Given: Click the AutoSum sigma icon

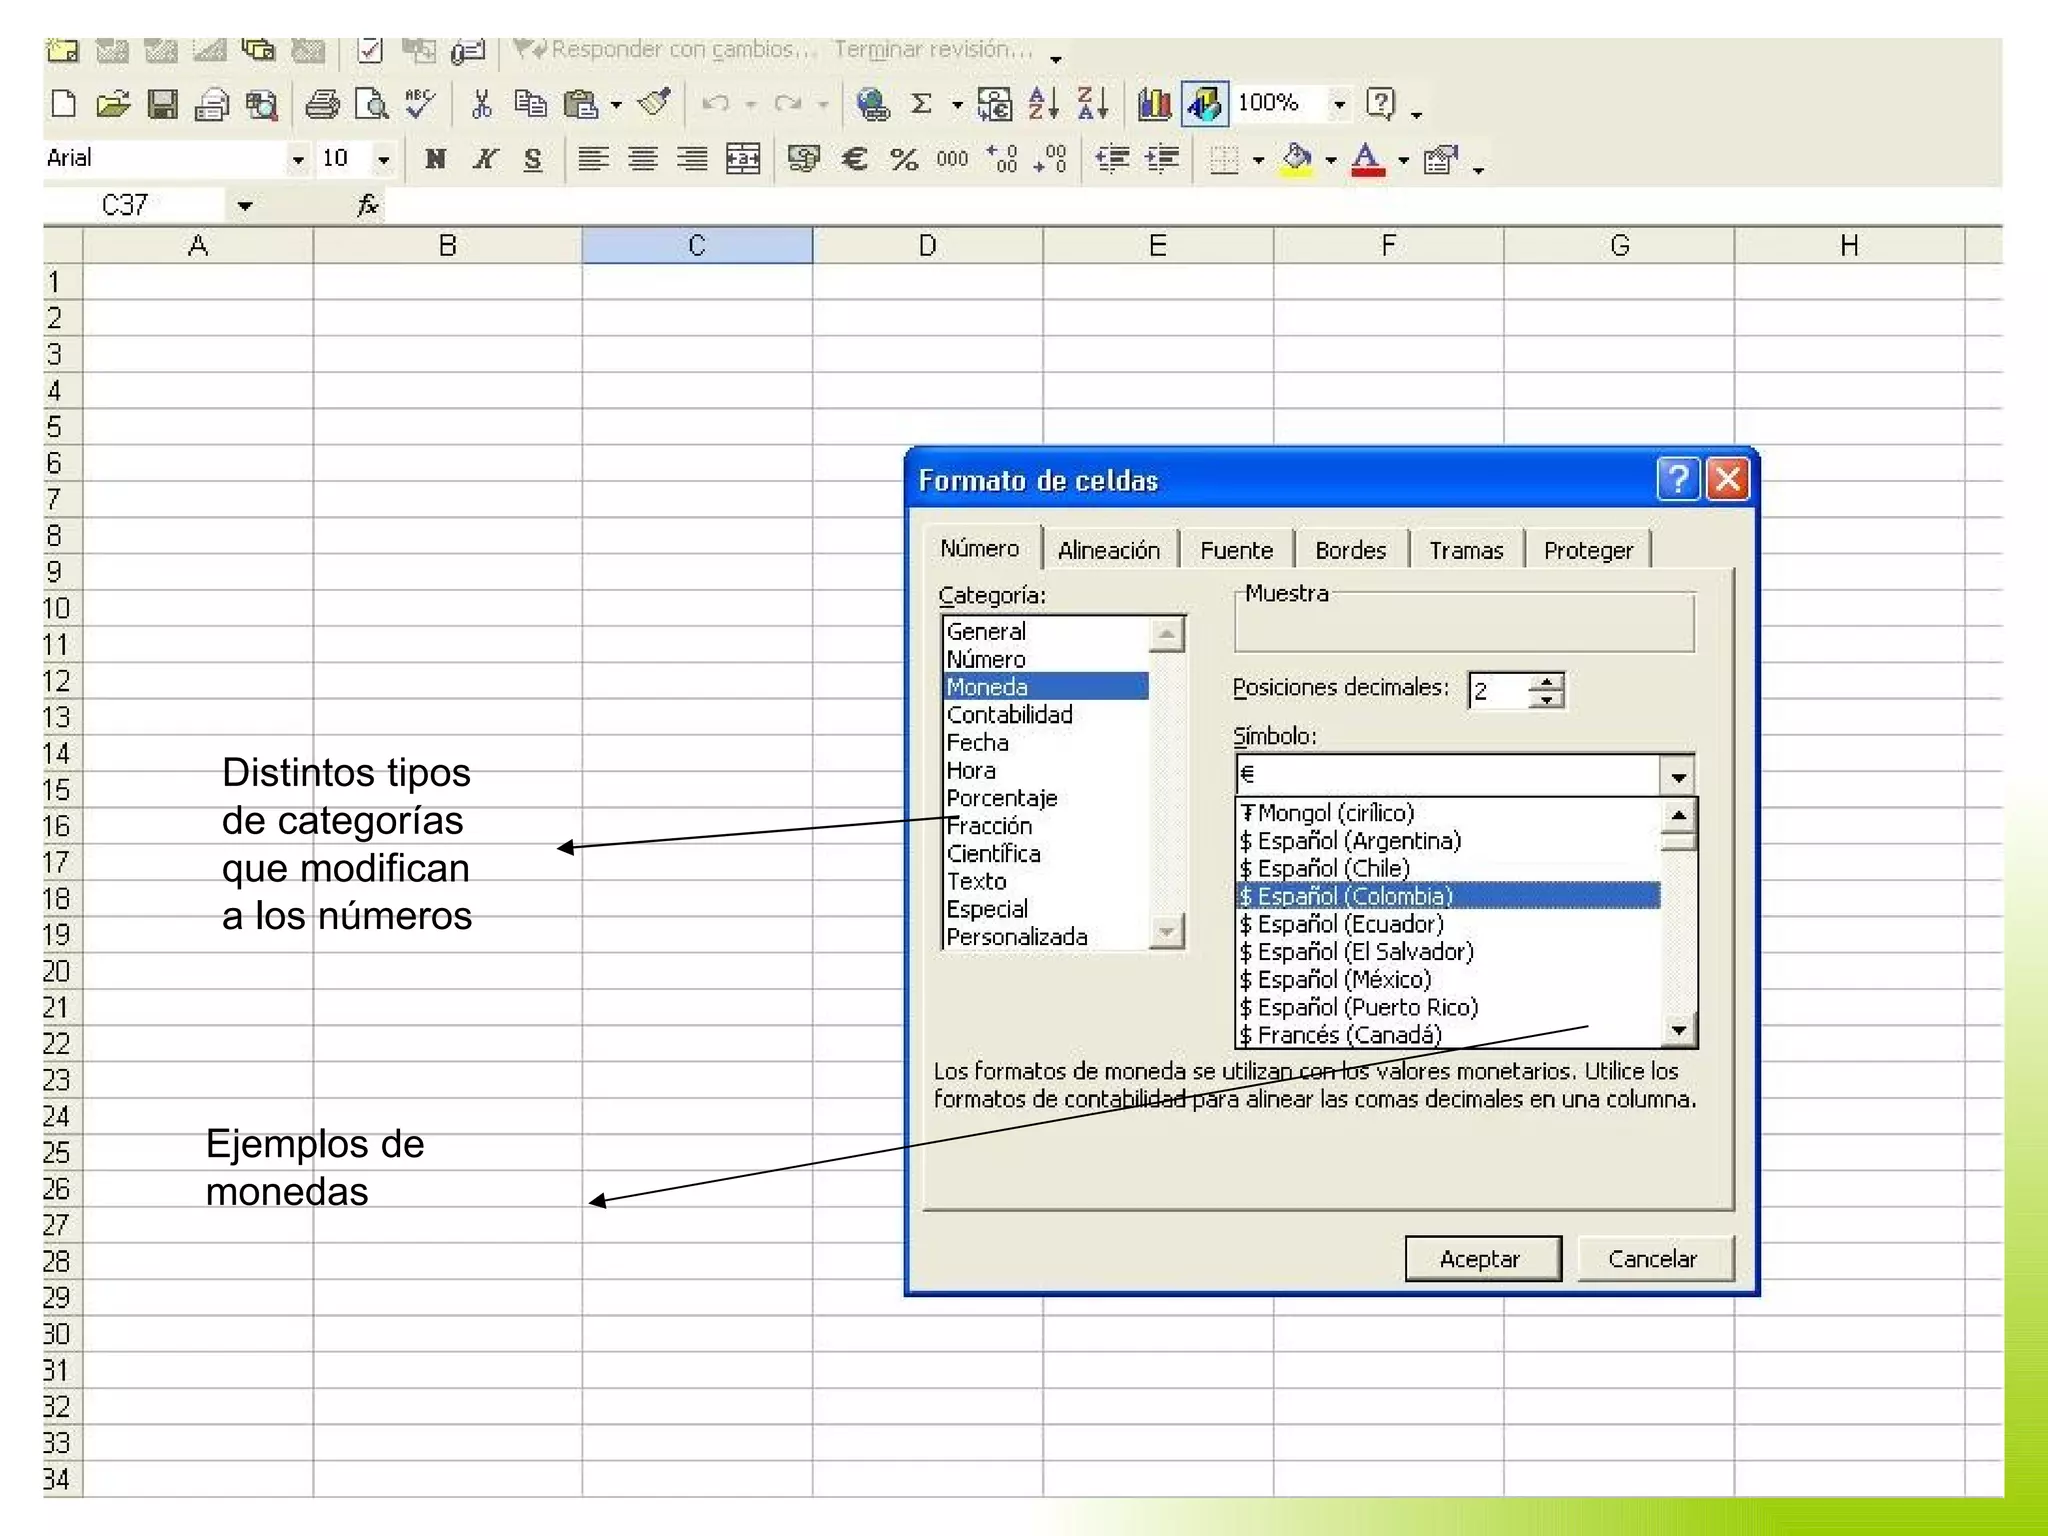Looking at the screenshot, I should pos(922,104).
